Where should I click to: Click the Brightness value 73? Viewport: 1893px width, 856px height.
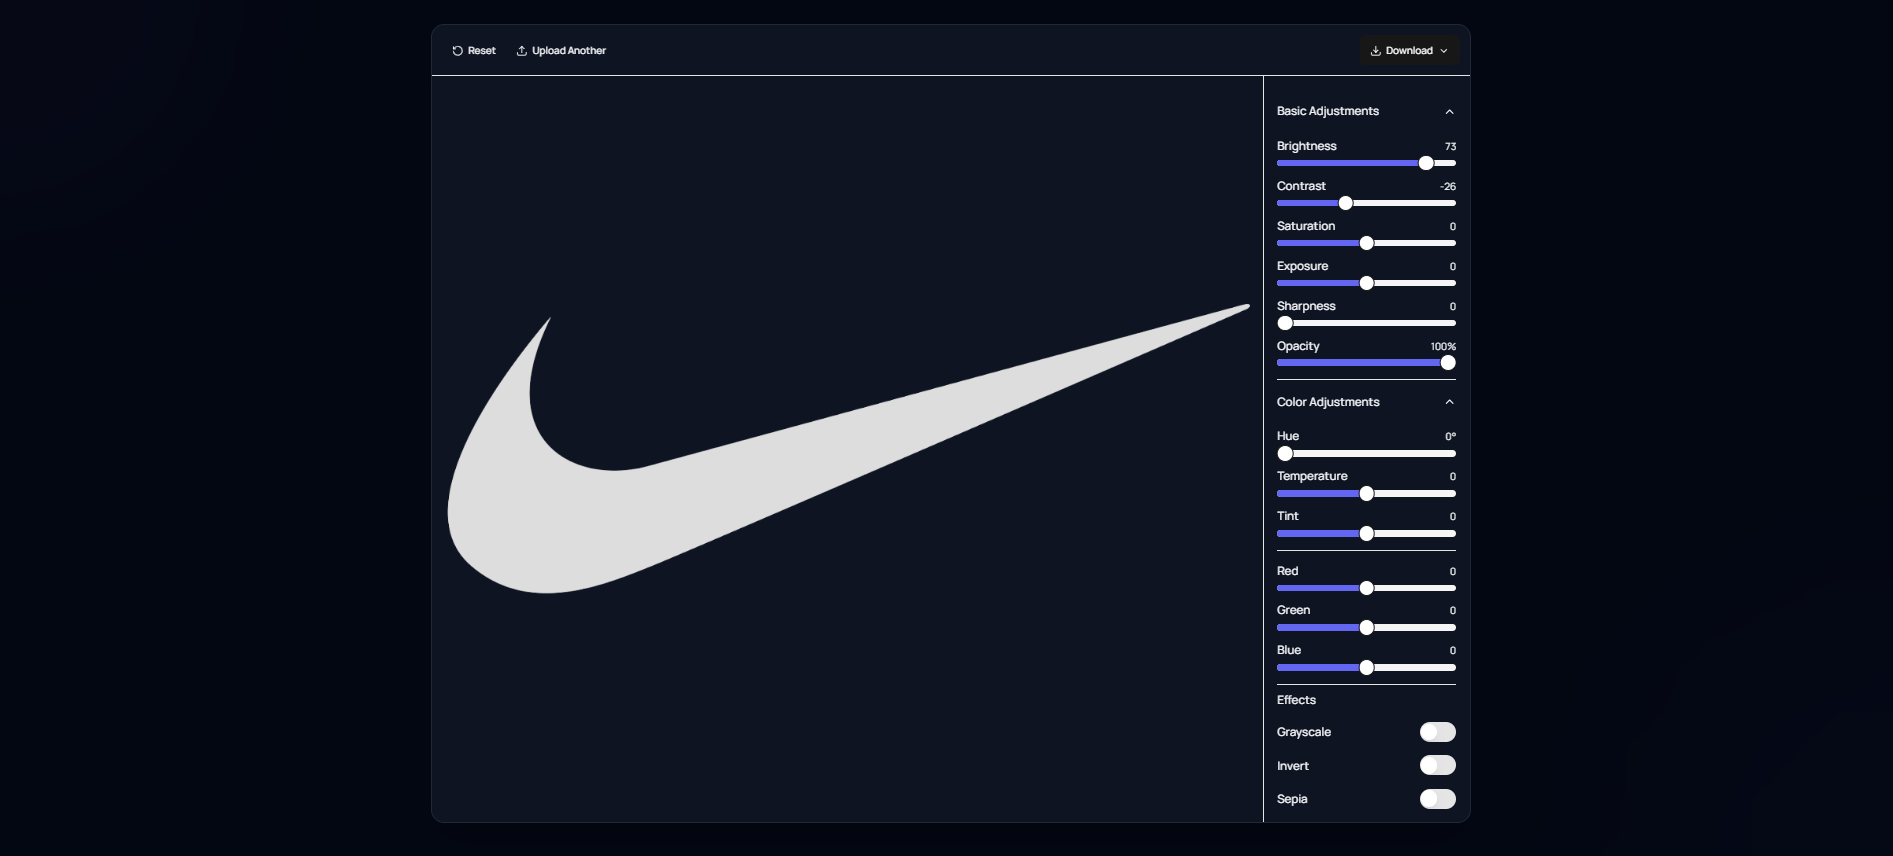(1450, 147)
